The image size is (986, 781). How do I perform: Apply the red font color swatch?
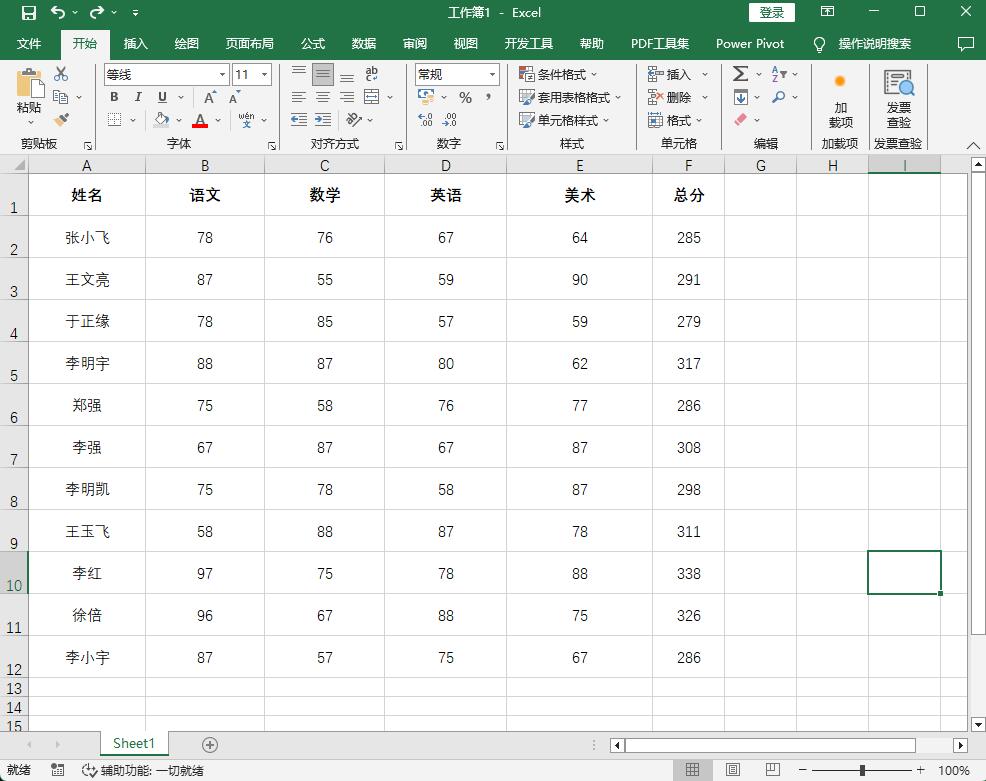coord(200,119)
